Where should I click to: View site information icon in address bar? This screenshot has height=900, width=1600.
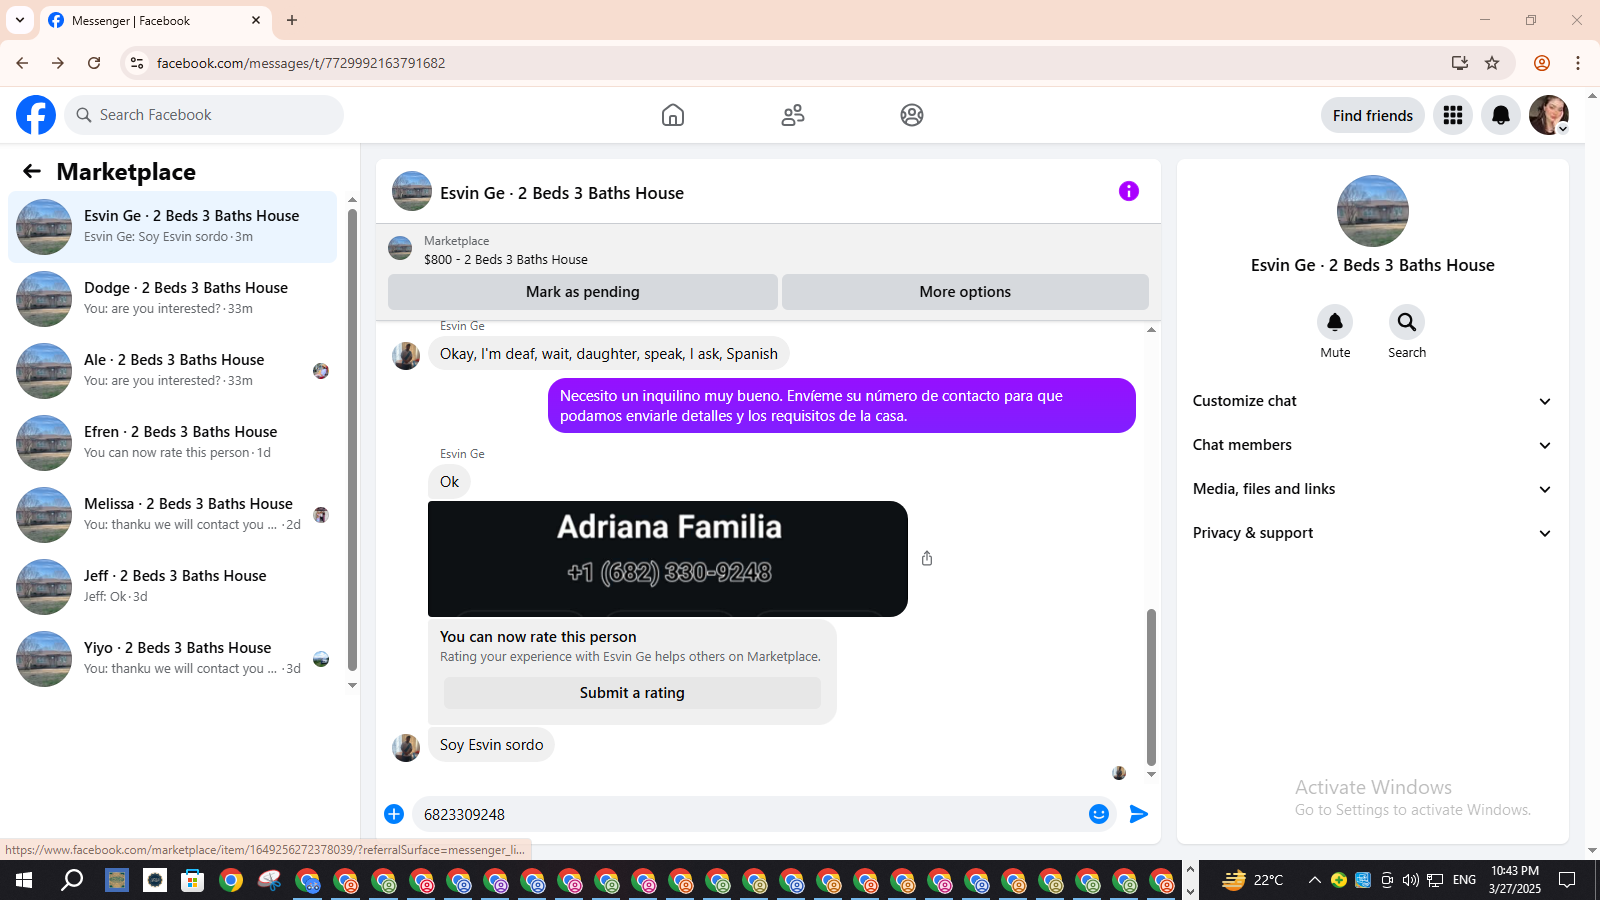[137, 63]
